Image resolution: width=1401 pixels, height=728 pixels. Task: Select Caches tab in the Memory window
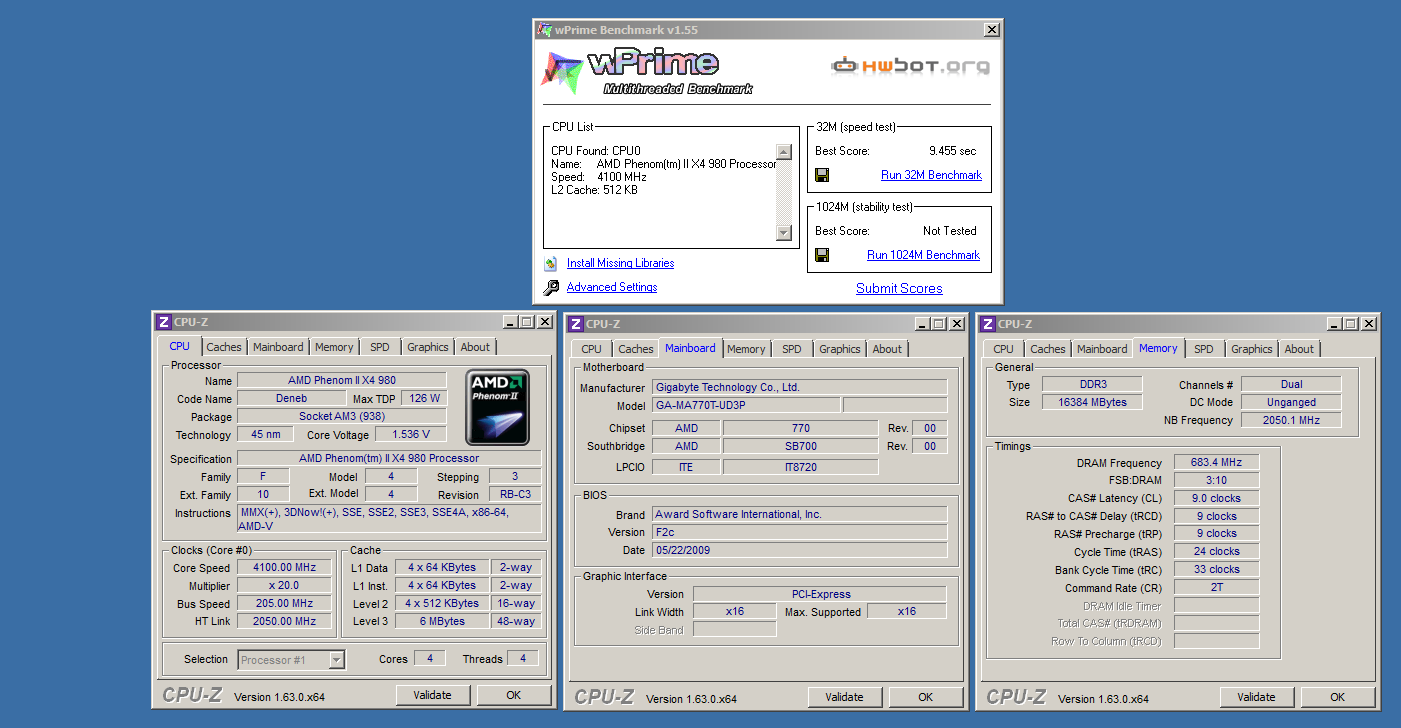[1048, 349]
